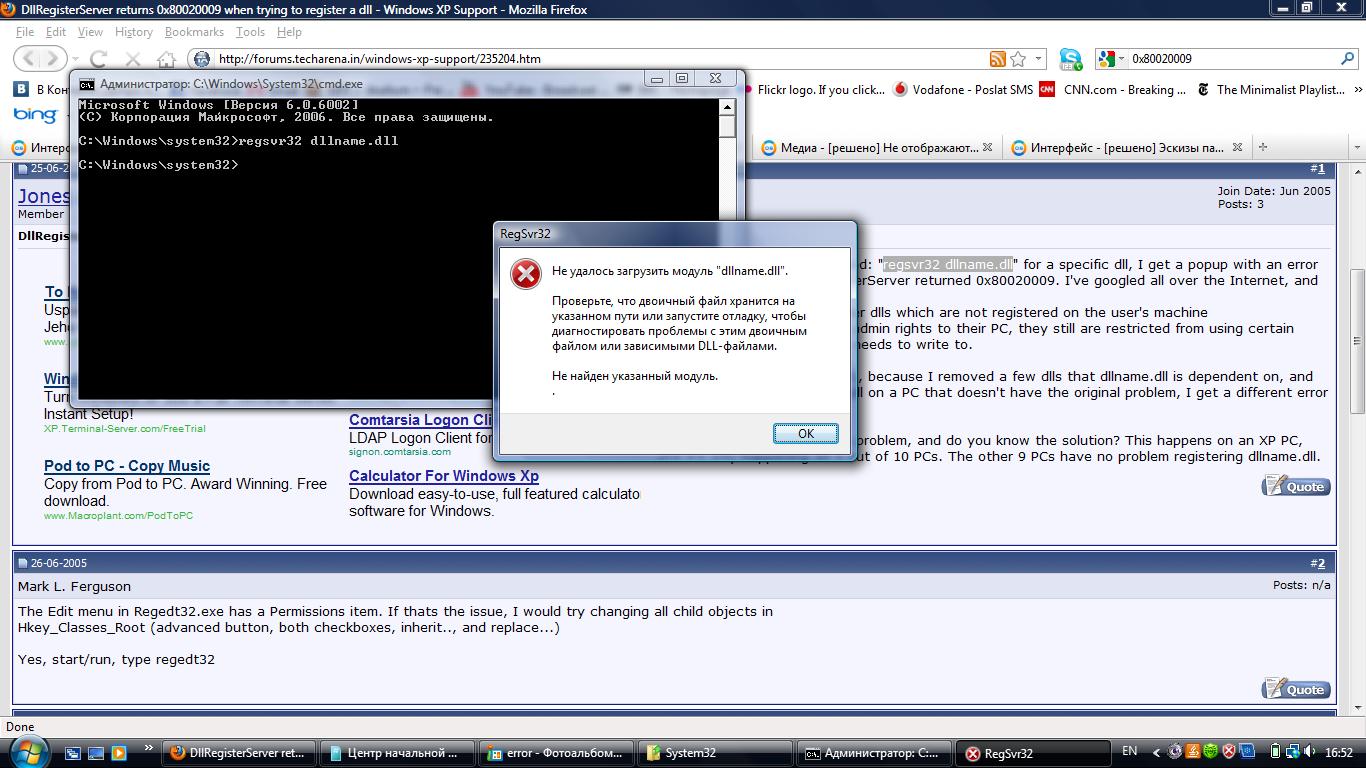This screenshot has width=1366, height=768.
Task: Click the Bing logo in toolbar
Action: coord(35,116)
